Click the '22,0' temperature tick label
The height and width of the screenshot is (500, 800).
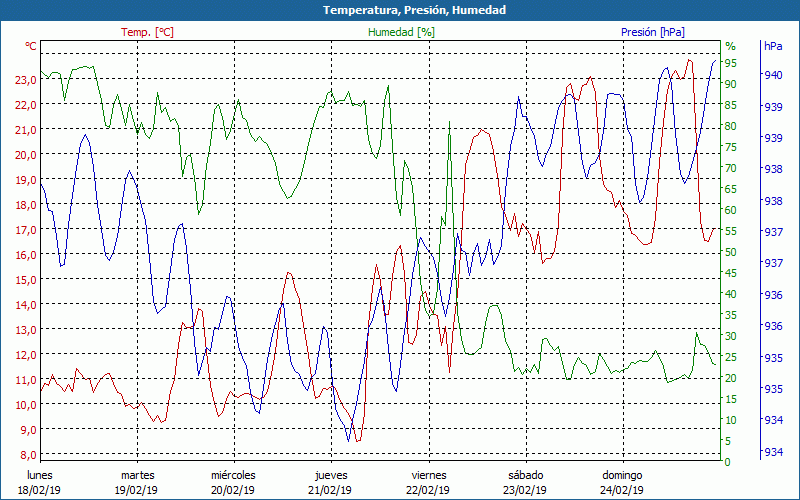click(x=26, y=105)
